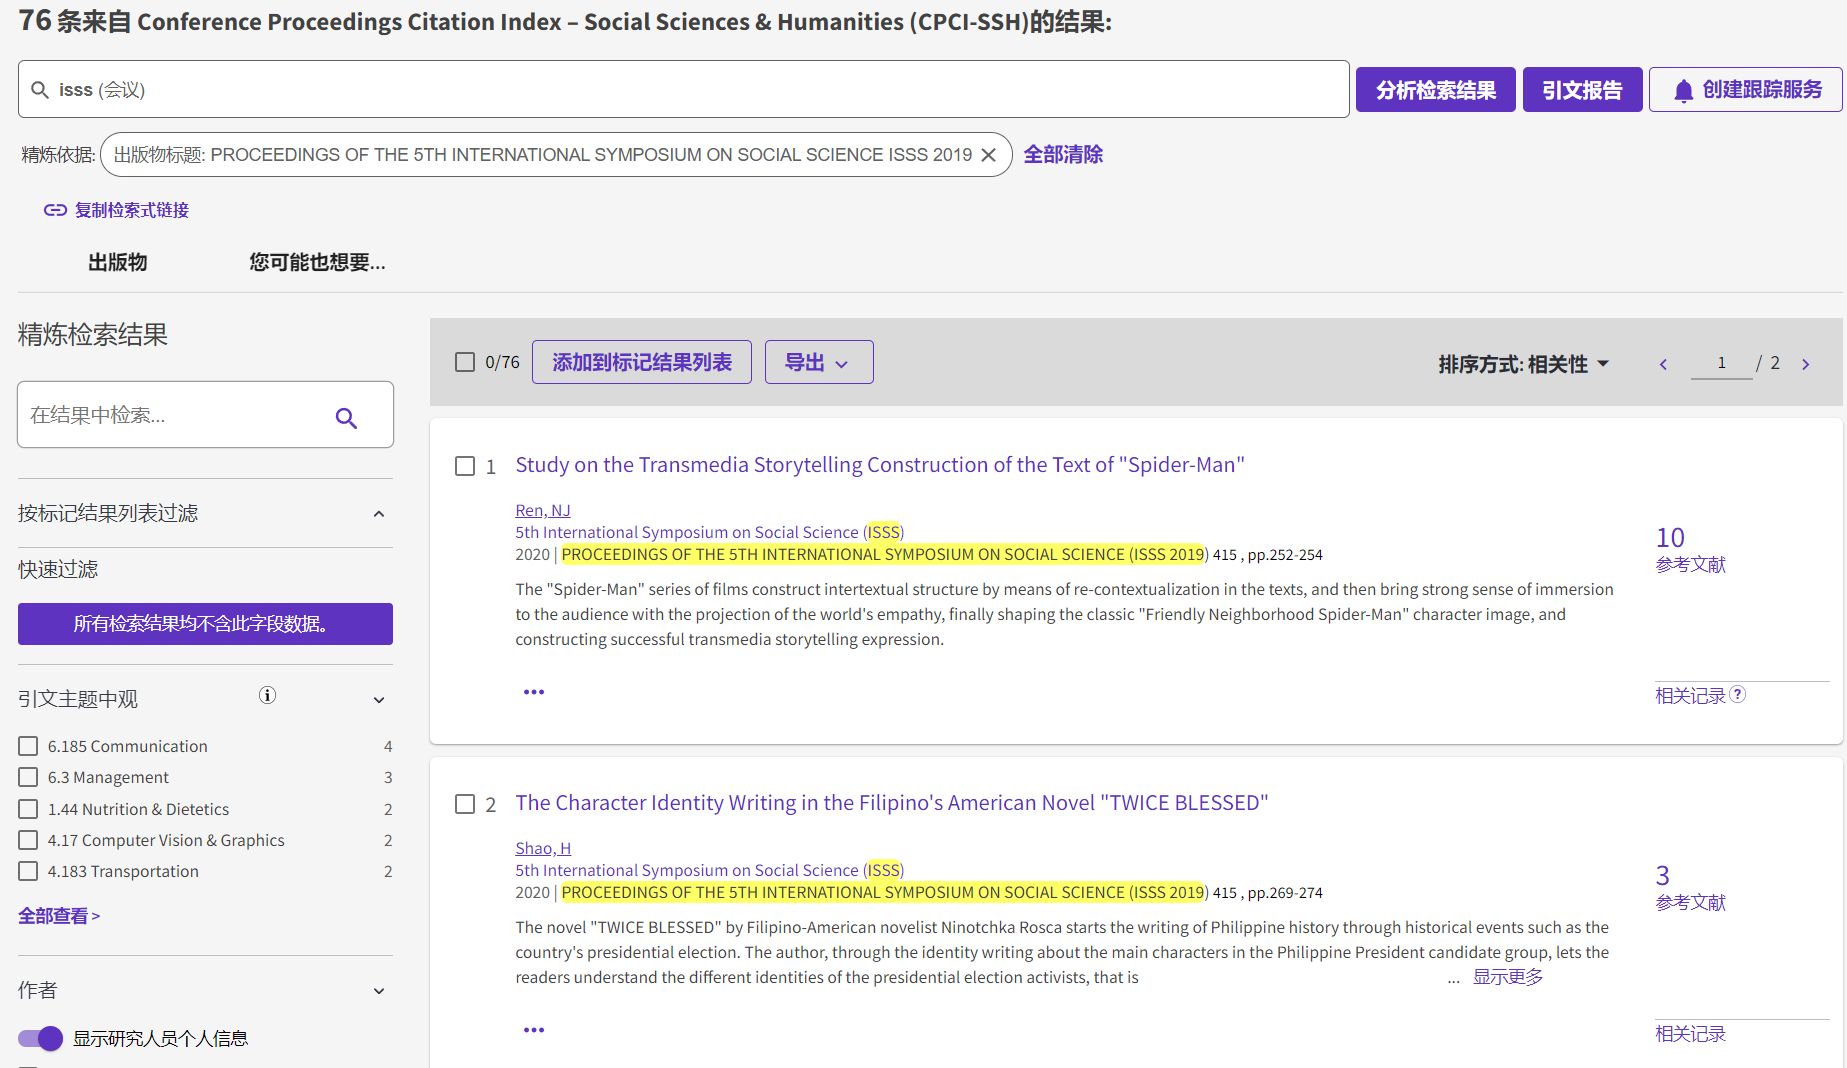
Task: Open conference link under Ren, NJ
Action: point(709,533)
